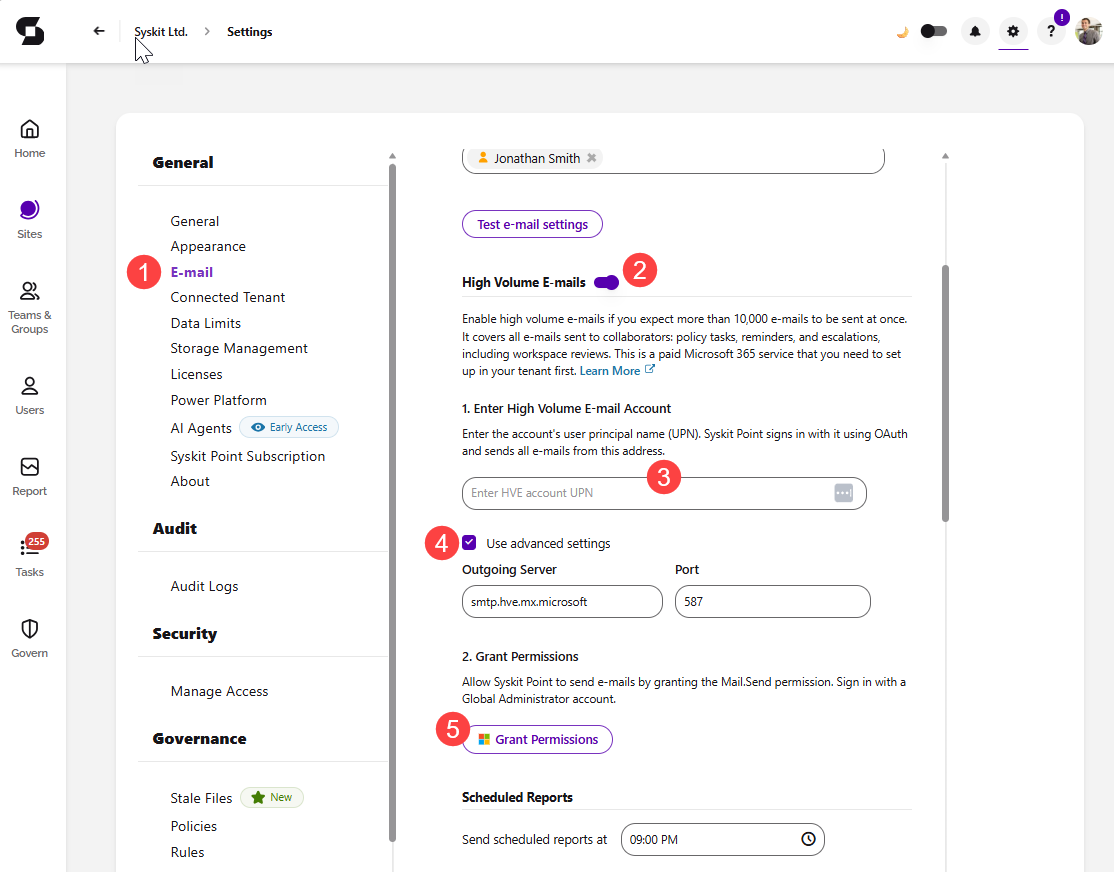The height and width of the screenshot is (872, 1114).
Task: Click the clock icon in time field
Action: click(x=809, y=839)
